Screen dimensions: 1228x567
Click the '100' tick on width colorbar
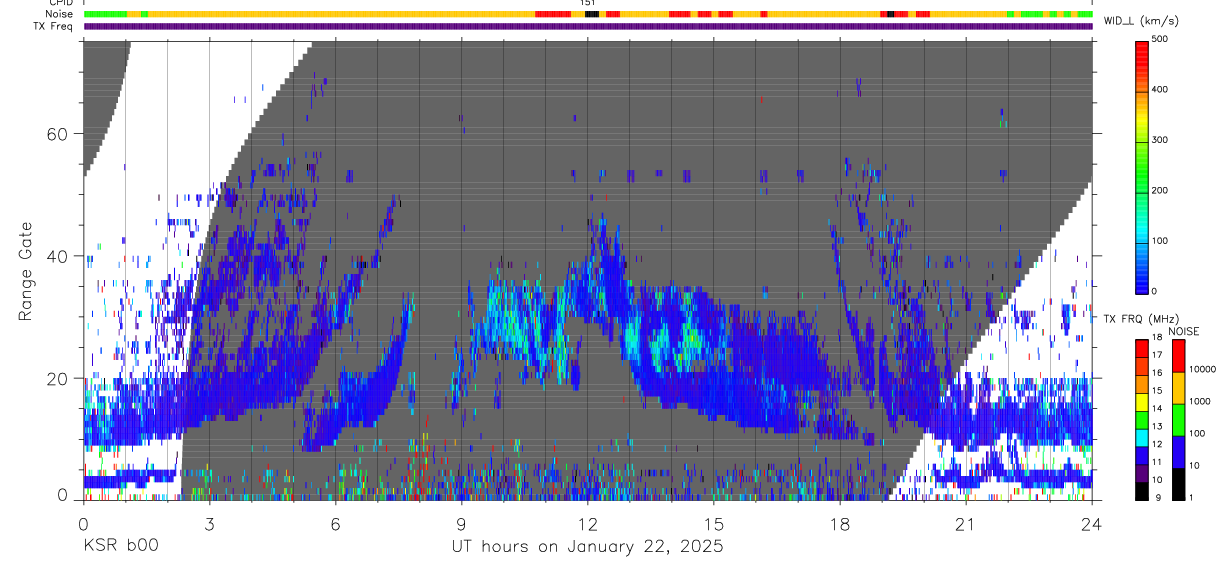point(1160,241)
